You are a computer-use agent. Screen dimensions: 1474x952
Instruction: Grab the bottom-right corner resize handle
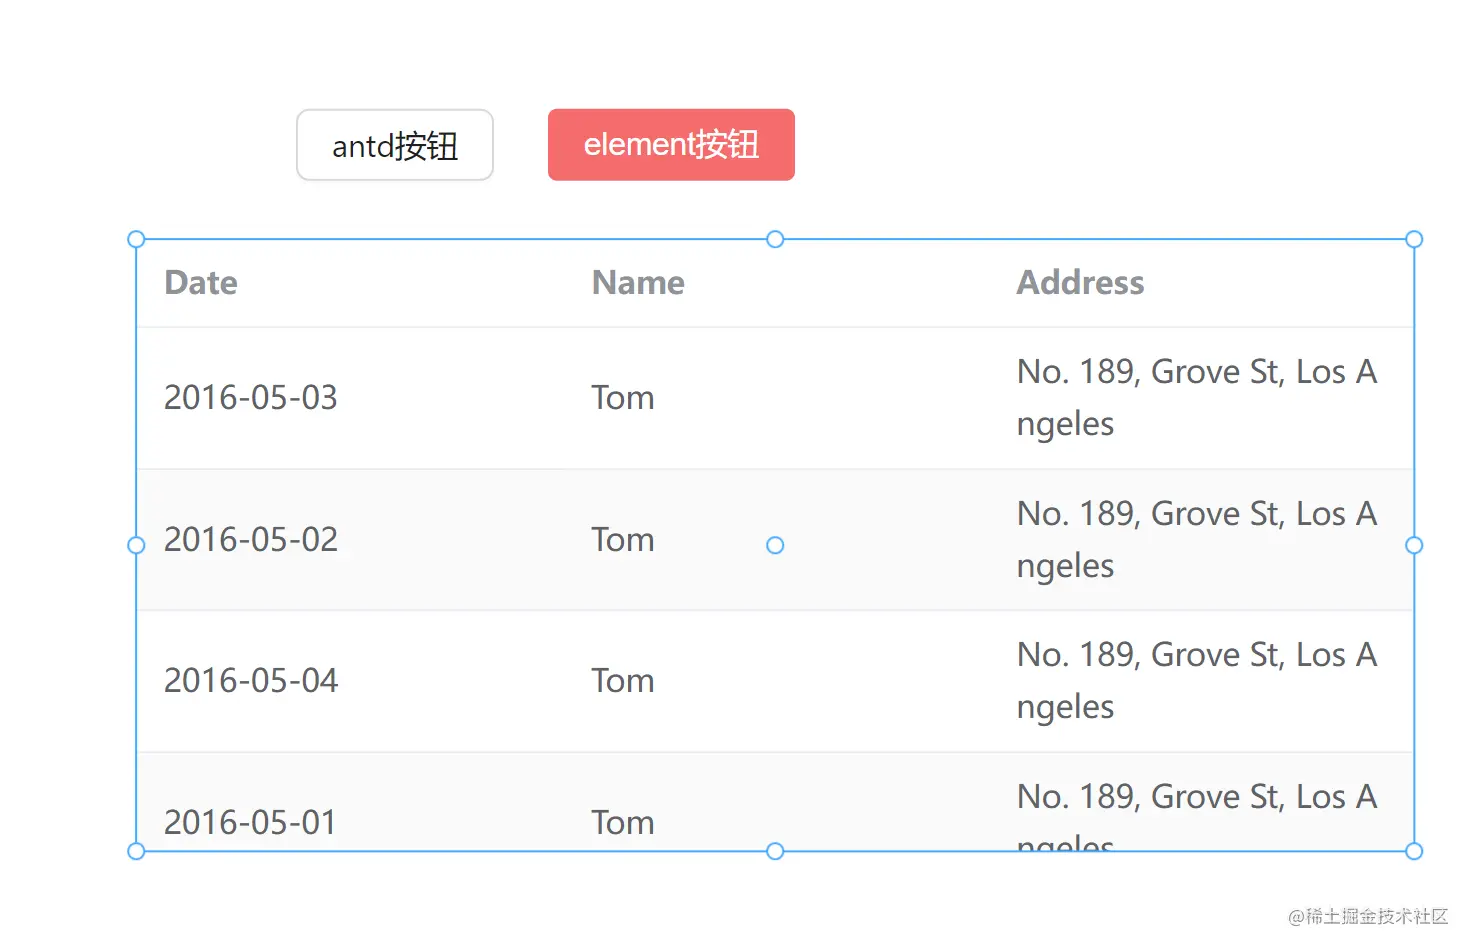tap(1414, 851)
